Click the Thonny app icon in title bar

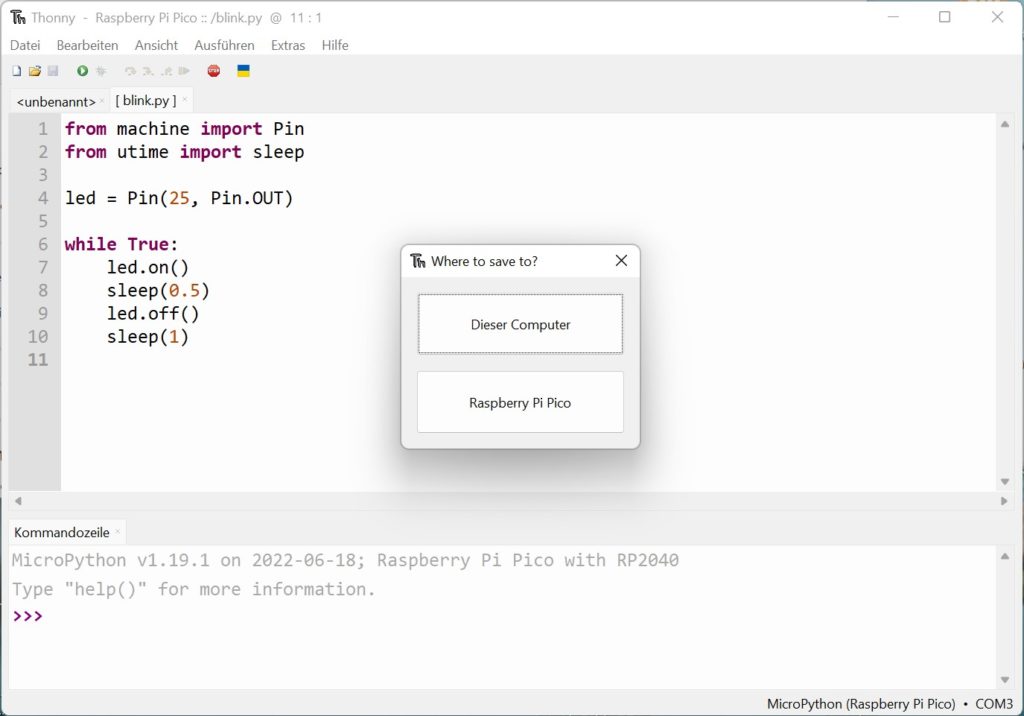pos(18,18)
